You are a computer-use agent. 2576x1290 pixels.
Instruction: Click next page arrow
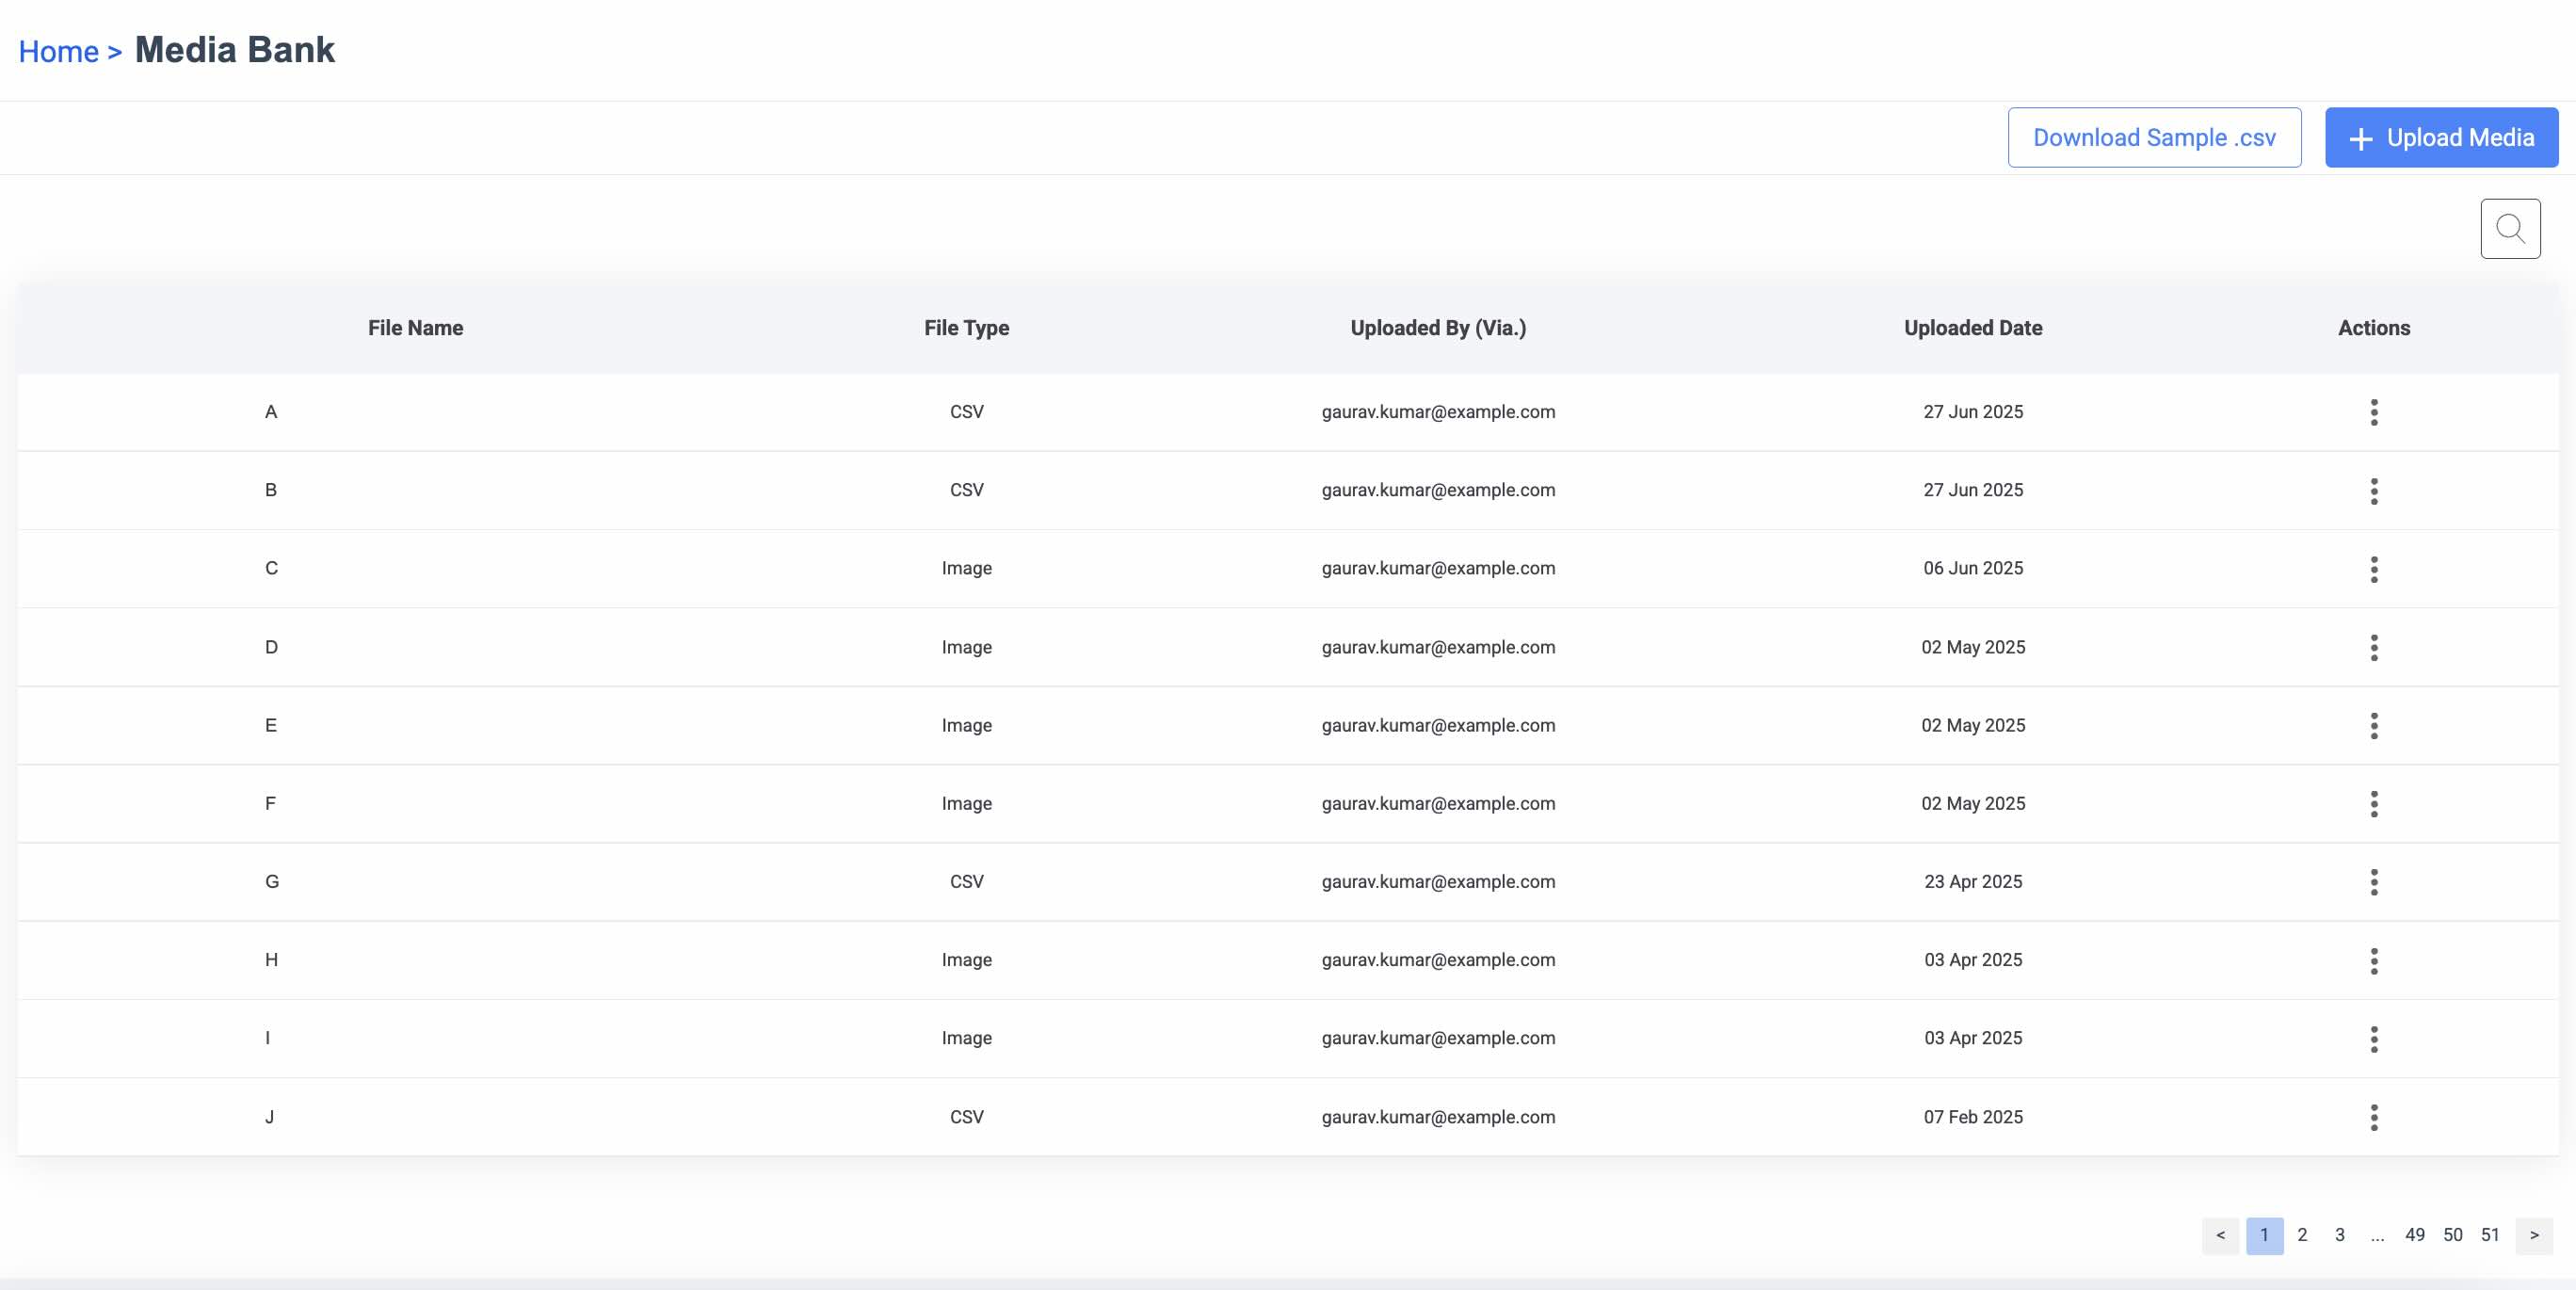[x=2533, y=1235]
